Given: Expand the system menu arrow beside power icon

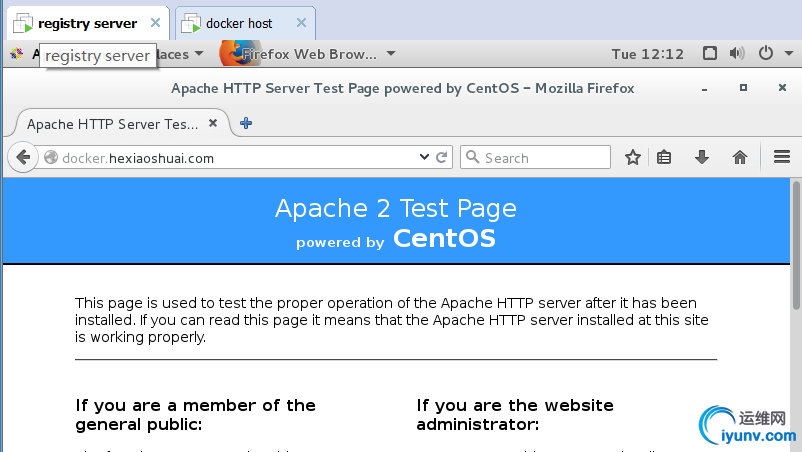Looking at the screenshot, I should (789, 53).
